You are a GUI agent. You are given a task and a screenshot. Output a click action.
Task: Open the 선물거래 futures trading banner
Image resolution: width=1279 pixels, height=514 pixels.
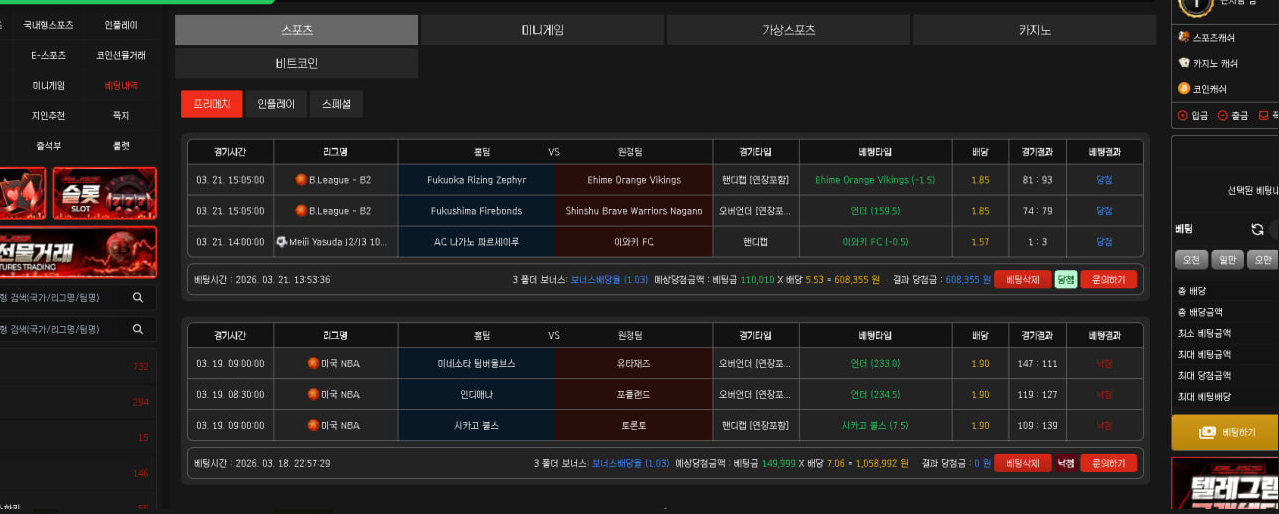coord(78,252)
